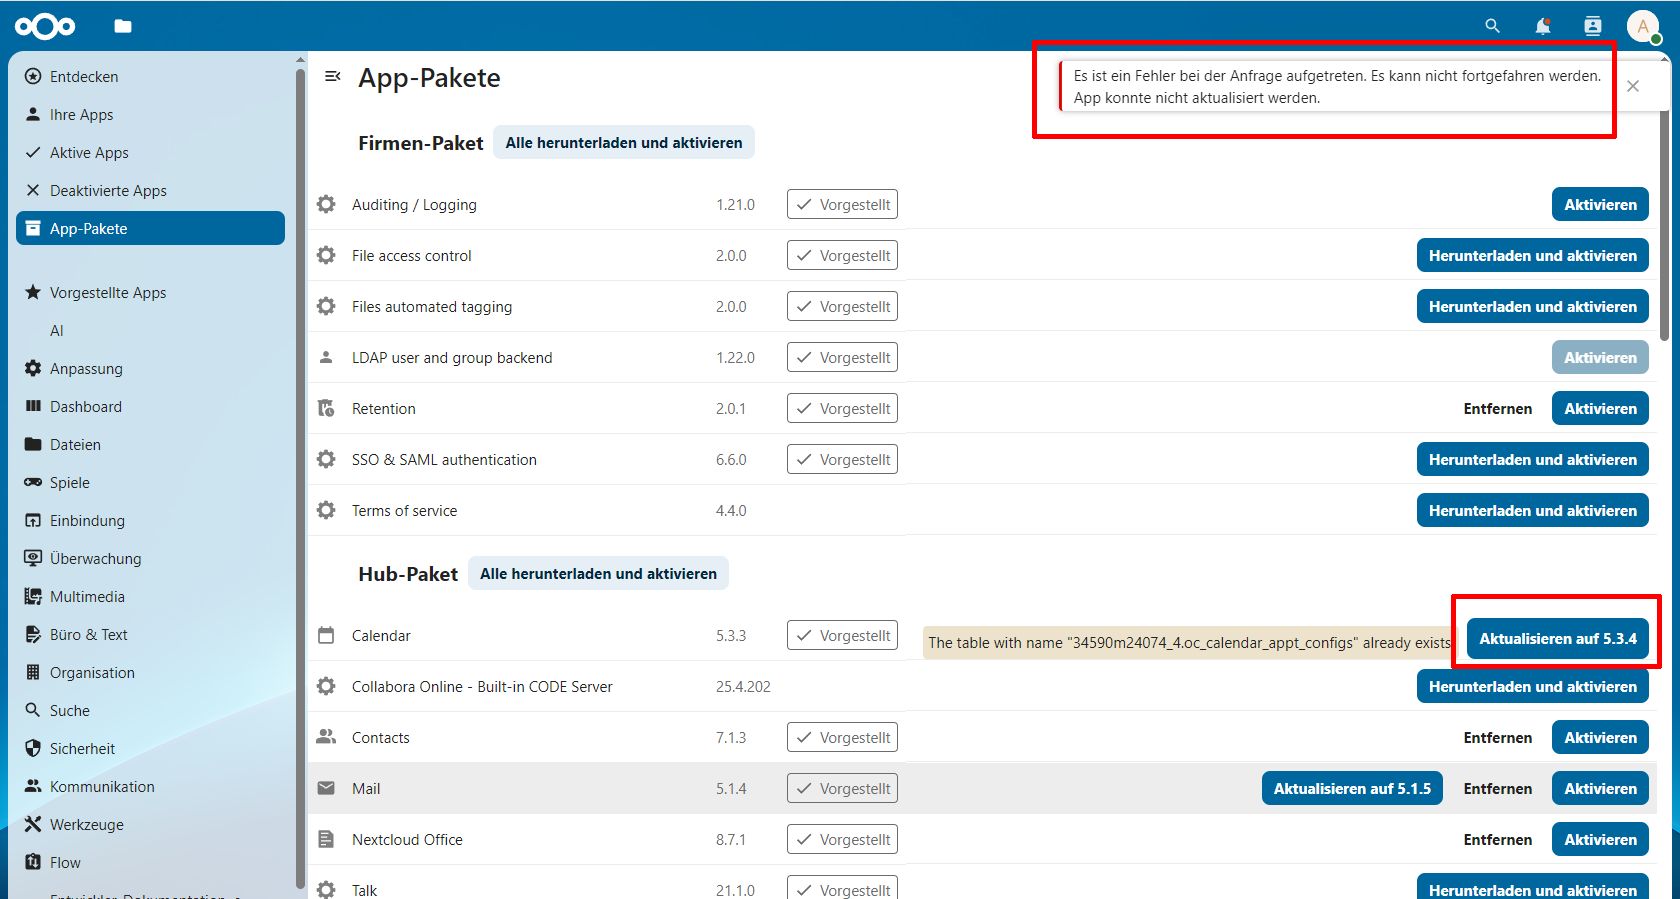
Task: Click the Collabora Online gear icon
Action: click(x=326, y=686)
